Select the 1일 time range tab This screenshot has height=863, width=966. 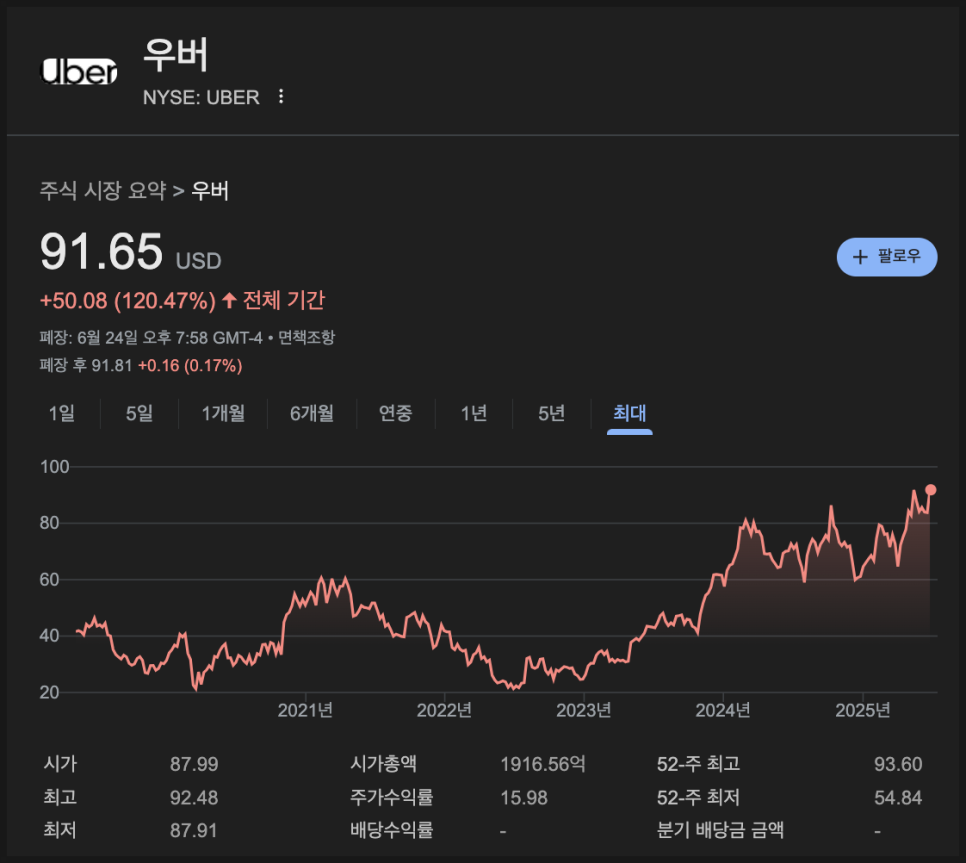(62, 413)
